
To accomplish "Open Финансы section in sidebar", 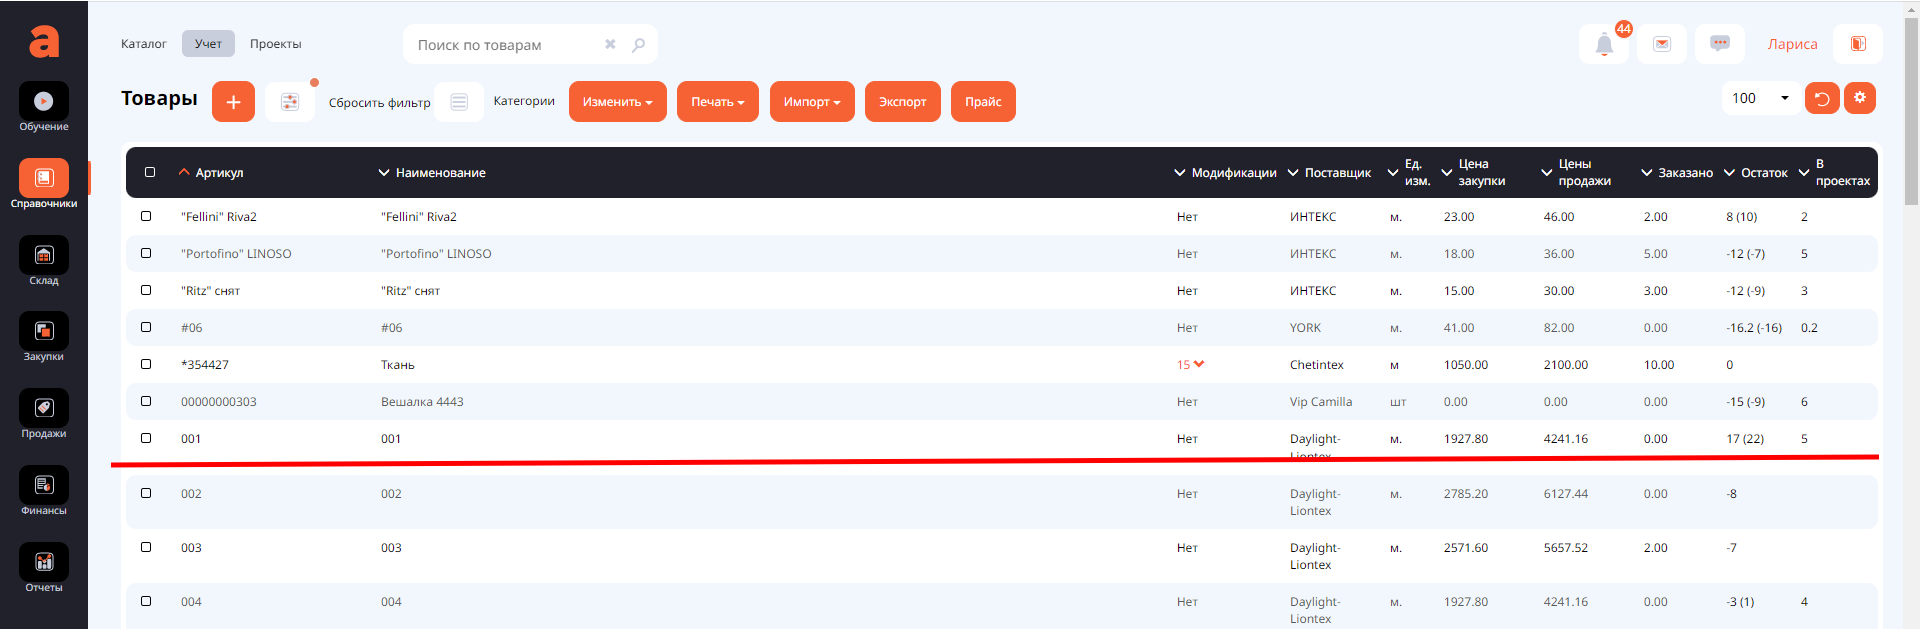I will pos(44,492).
